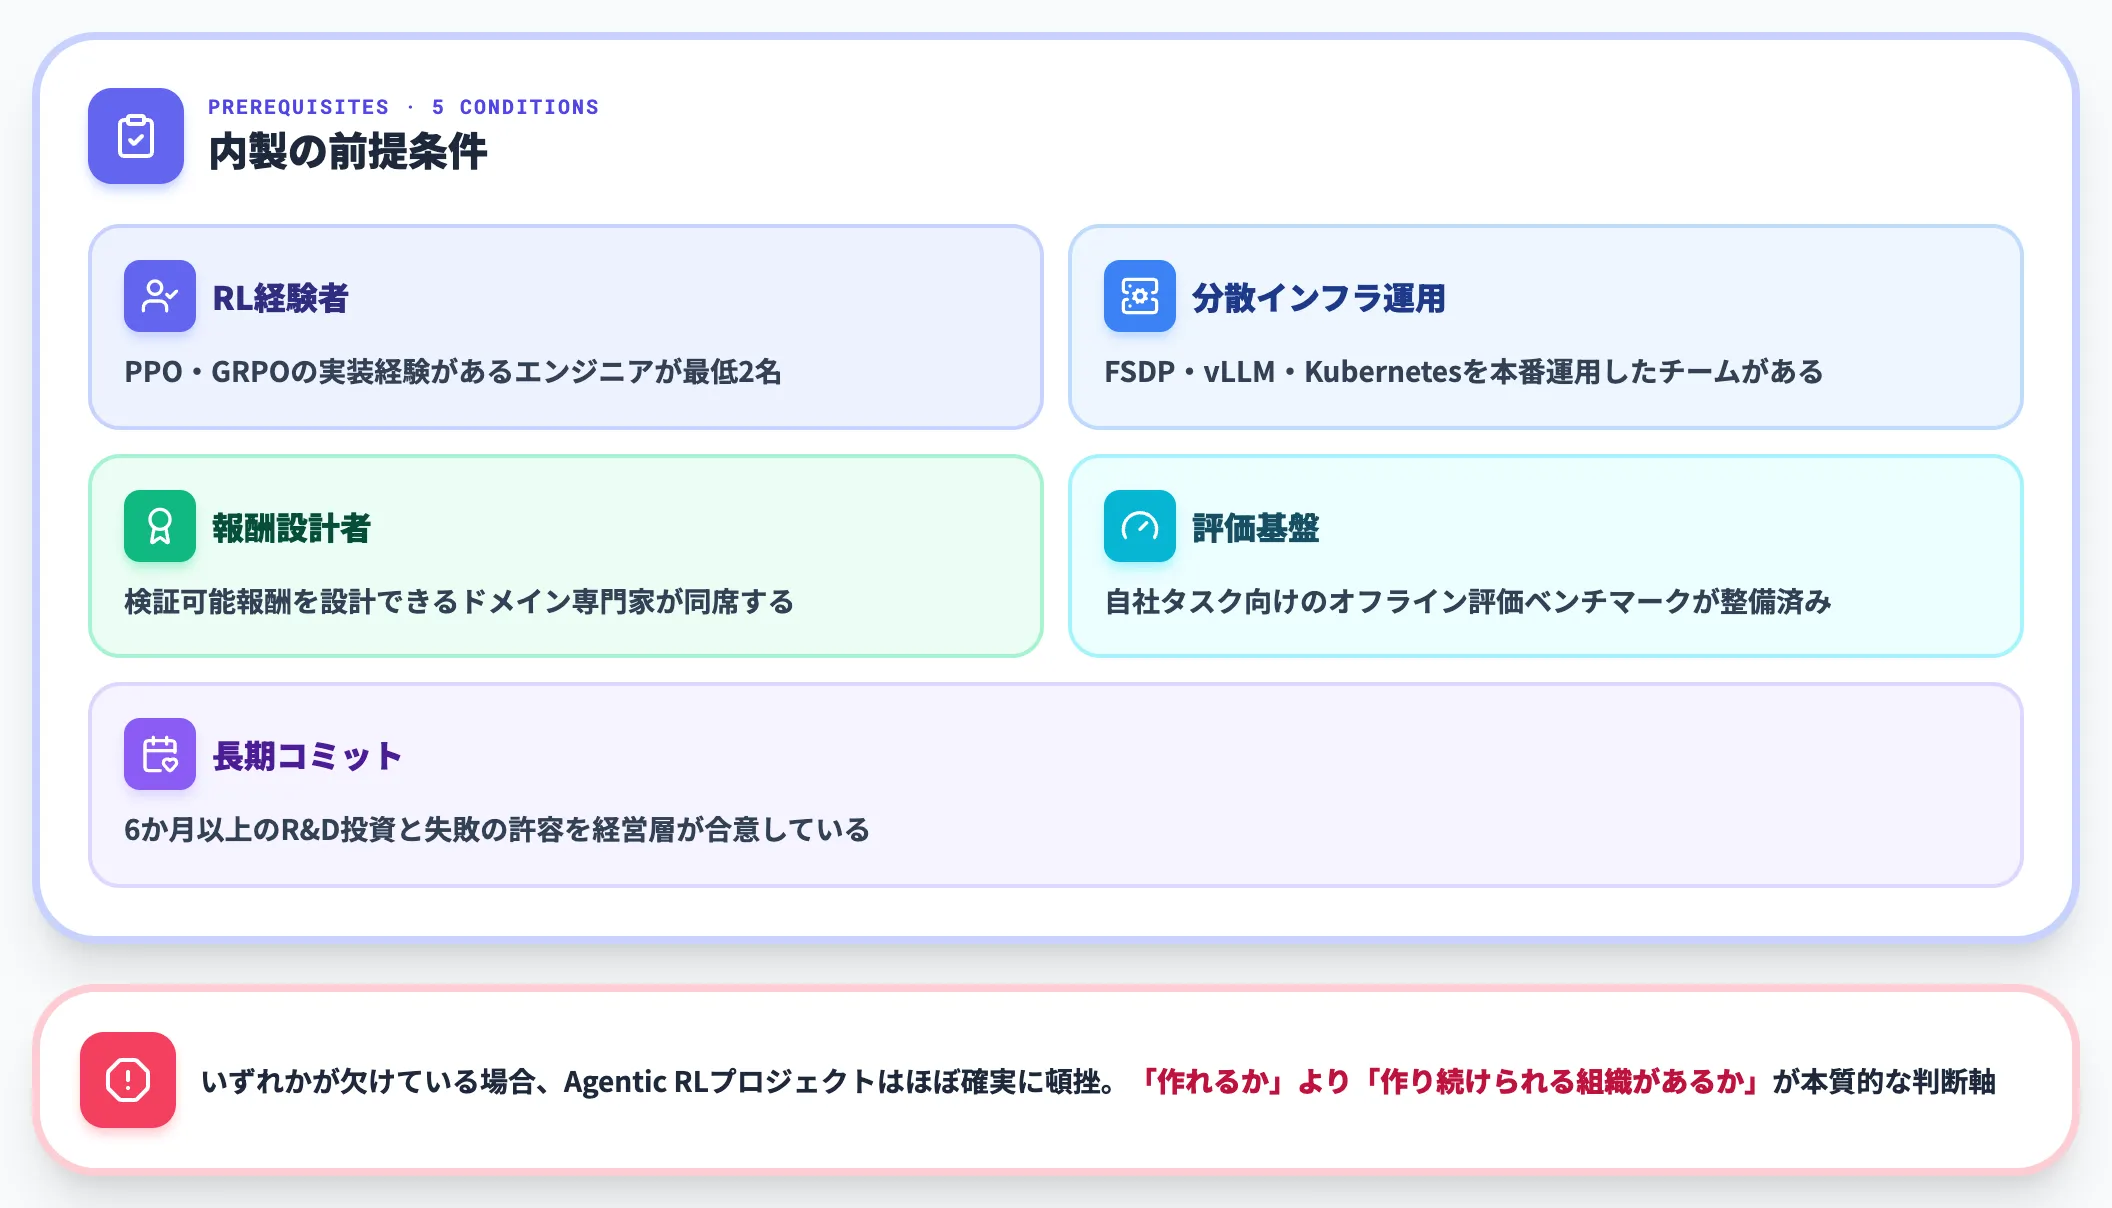The image size is (2112, 1208).
Task: Click the calendar heart icon on 長期コミット card
Action: 160,754
